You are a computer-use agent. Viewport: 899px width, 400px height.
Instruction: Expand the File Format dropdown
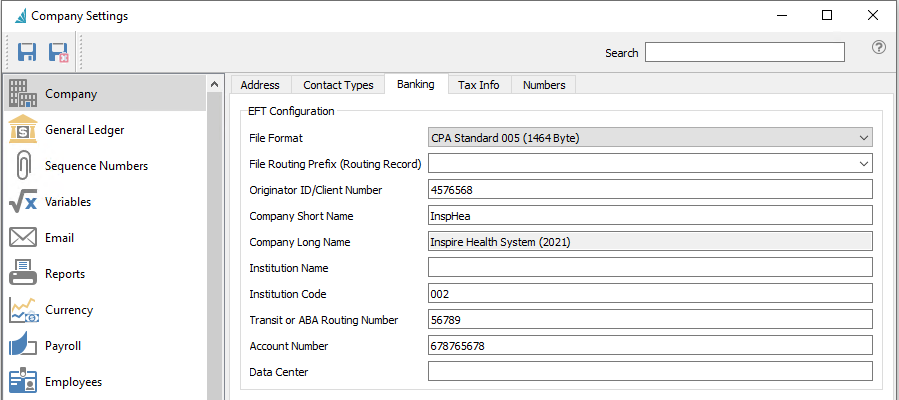click(x=864, y=138)
